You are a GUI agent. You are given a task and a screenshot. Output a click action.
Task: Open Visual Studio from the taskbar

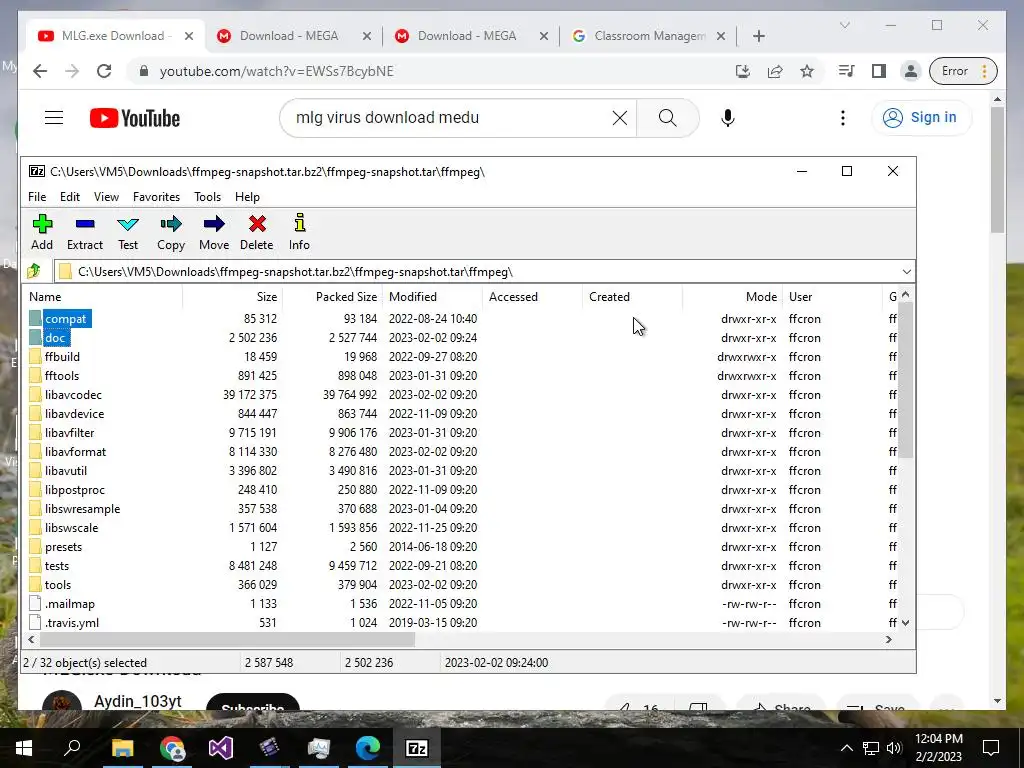click(221, 748)
